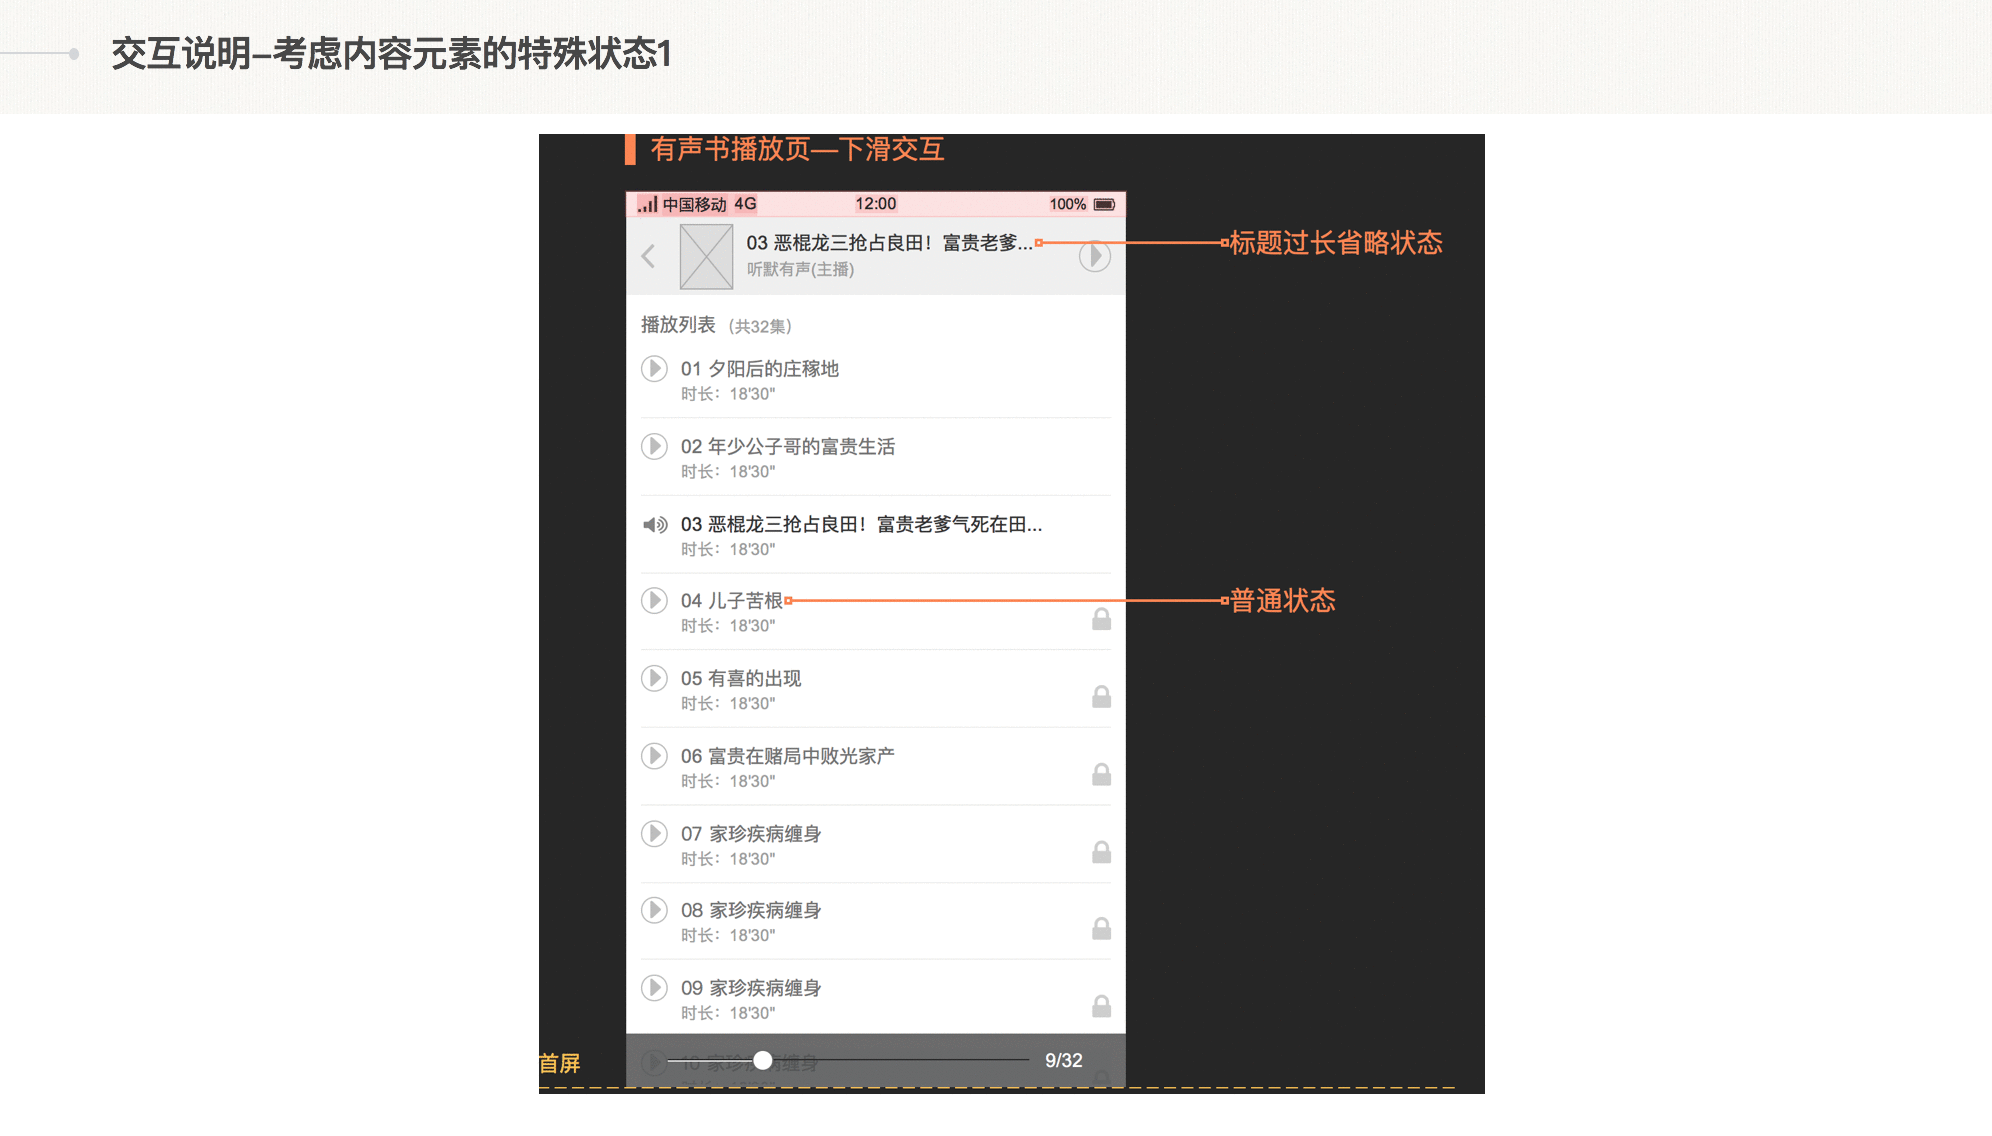Tap the play button in the header bar

[x=1095, y=256]
